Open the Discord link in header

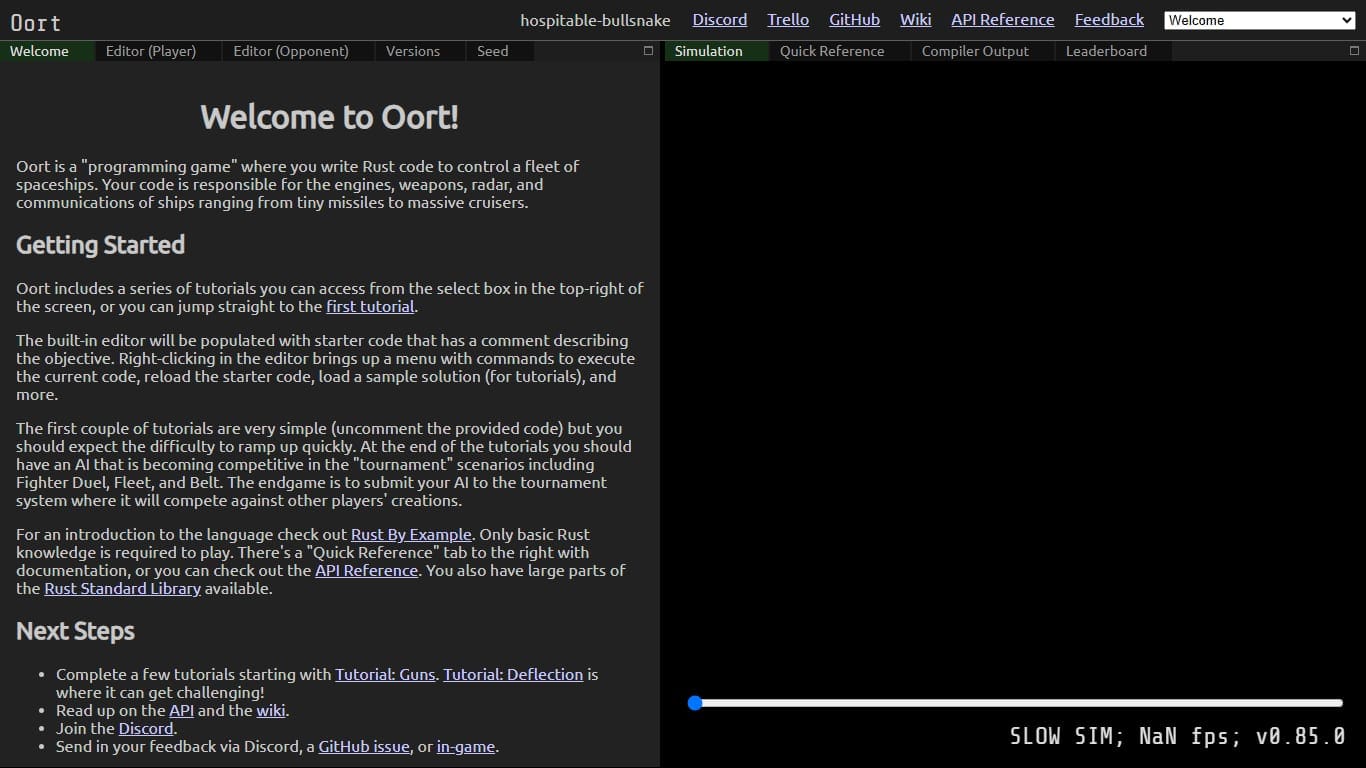tap(720, 20)
